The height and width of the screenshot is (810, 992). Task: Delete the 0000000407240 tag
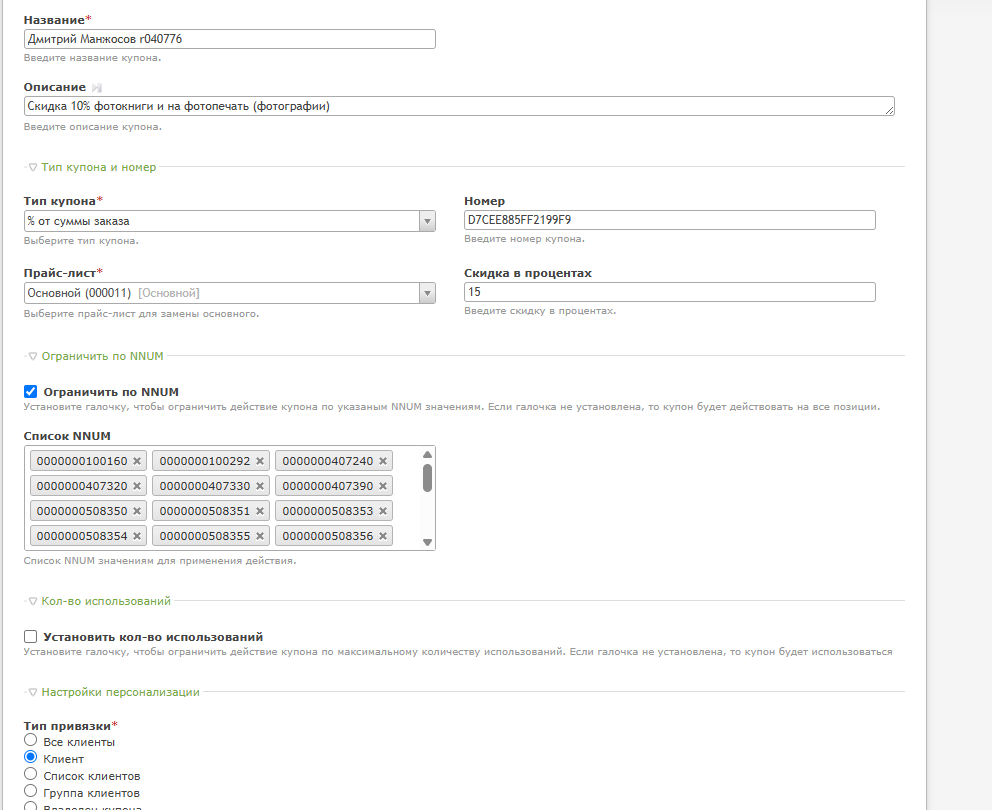[383, 461]
